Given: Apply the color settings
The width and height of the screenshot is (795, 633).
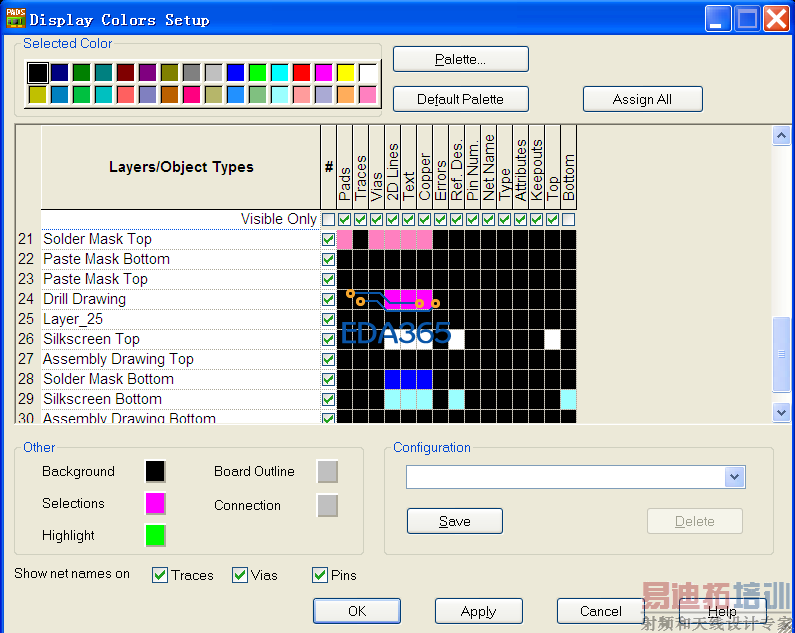Looking at the screenshot, I should 479,611.
